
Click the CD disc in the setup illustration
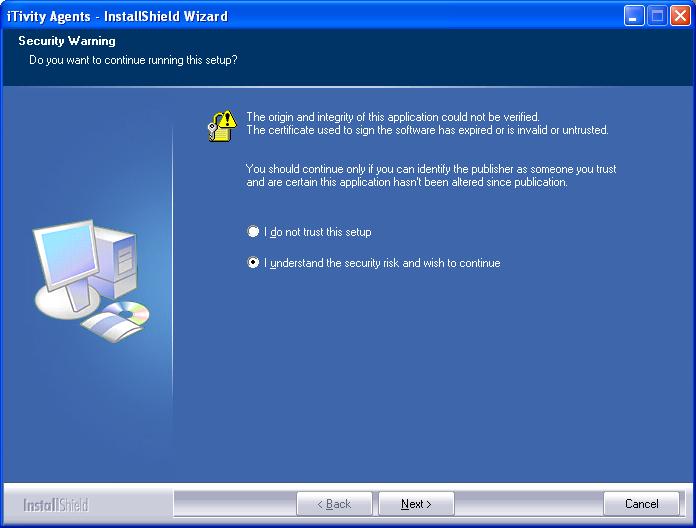(x=126, y=313)
